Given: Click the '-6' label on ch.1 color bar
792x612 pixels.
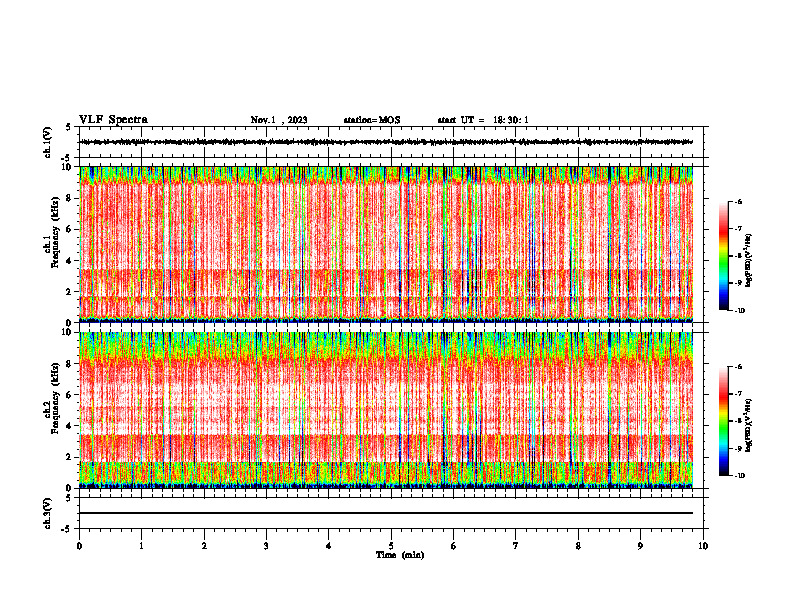Looking at the screenshot, I should pos(739,202).
